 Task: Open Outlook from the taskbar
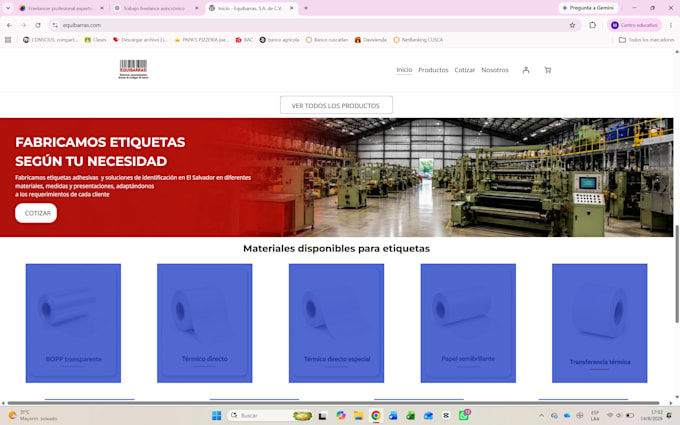[x=428, y=415]
